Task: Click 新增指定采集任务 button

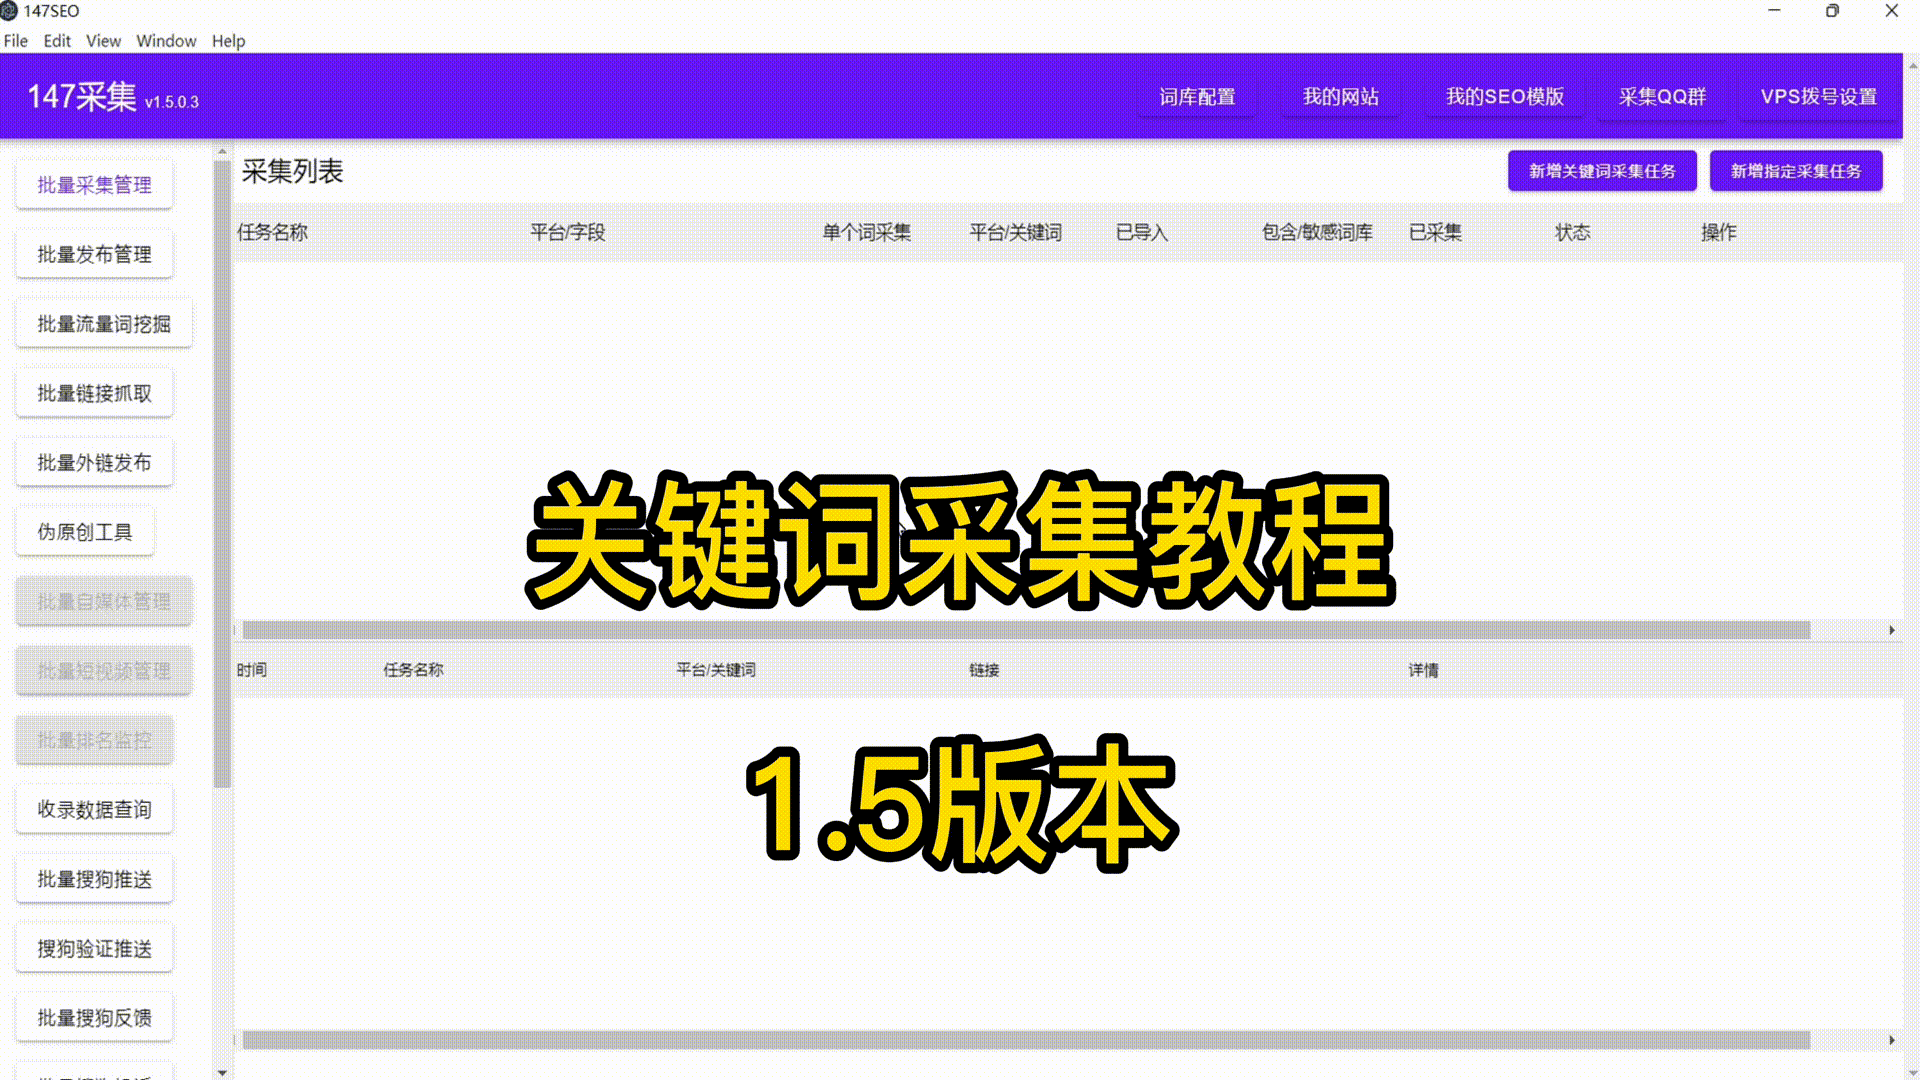Action: [x=1796, y=171]
